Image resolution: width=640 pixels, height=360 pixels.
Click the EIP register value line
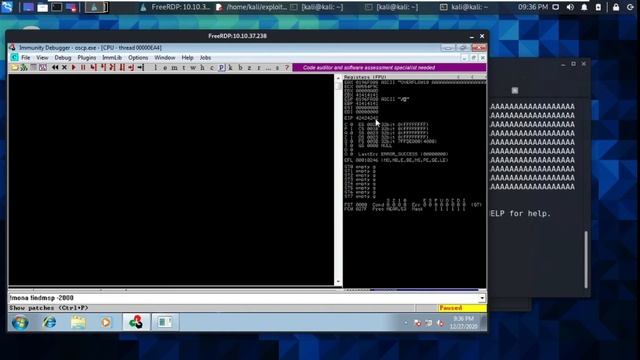(362, 118)
